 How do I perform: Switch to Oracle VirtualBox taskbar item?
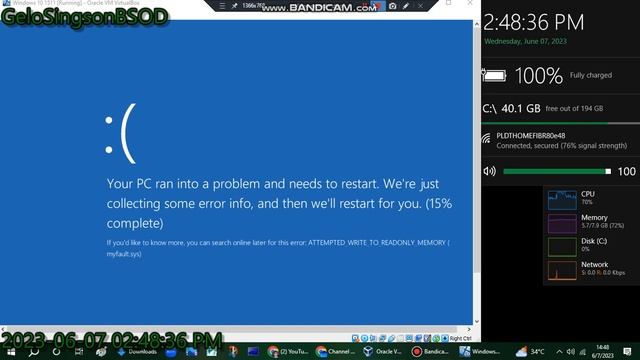(x=383, y=351)
